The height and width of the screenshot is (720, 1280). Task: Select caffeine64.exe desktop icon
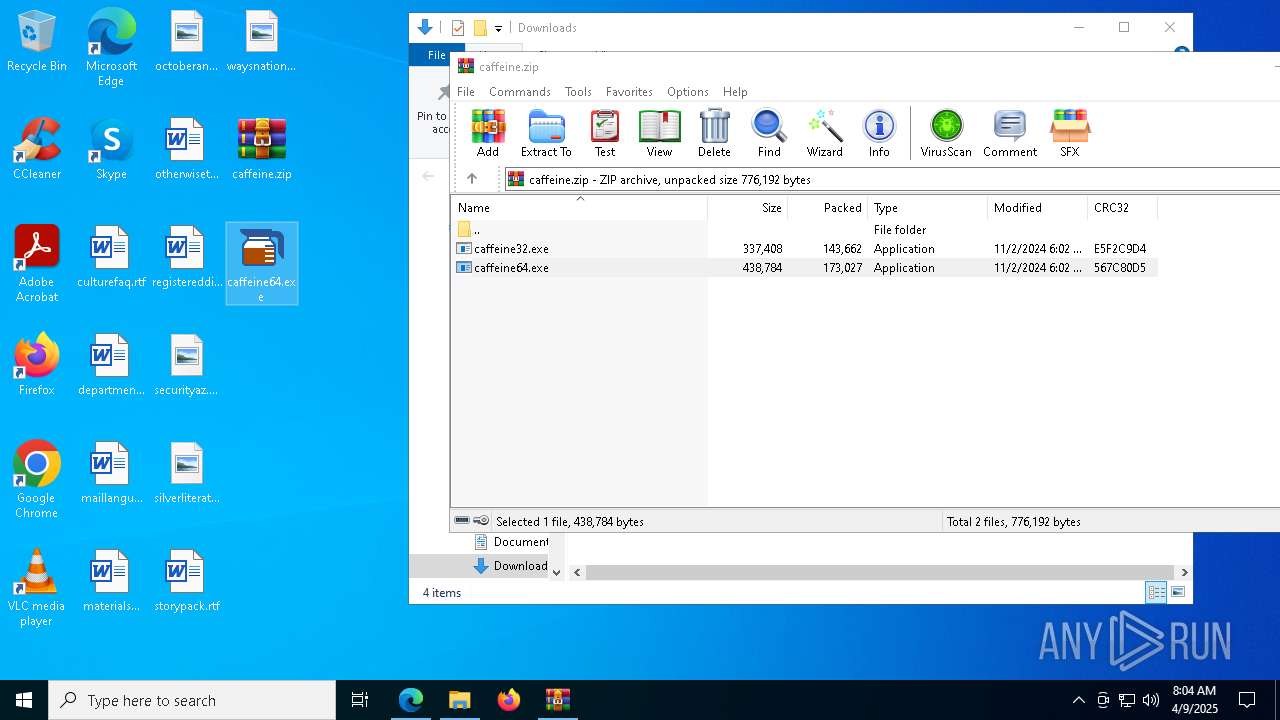coord(262,264)
